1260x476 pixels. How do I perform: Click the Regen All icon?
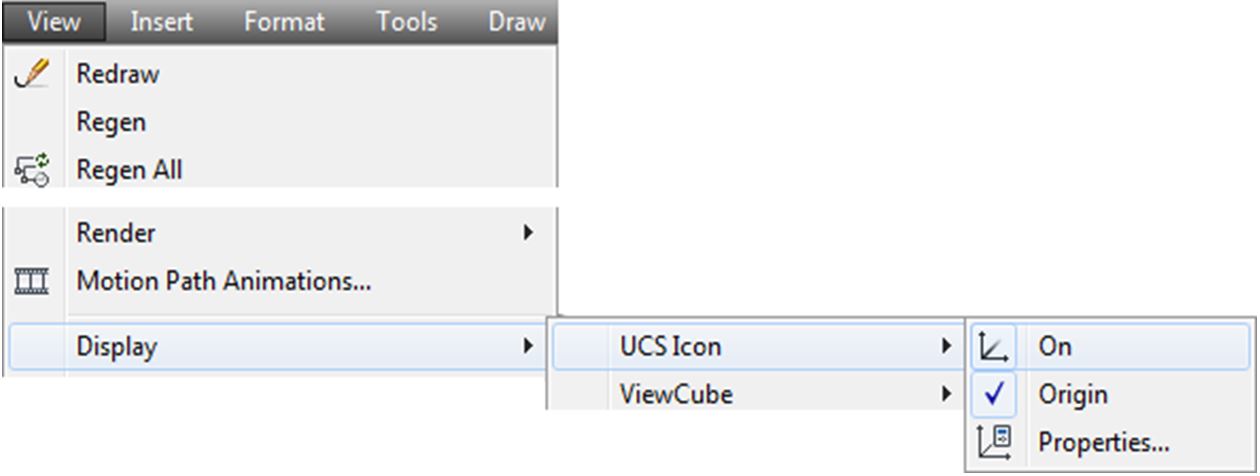pyautogui.click(x=32, y=169)
